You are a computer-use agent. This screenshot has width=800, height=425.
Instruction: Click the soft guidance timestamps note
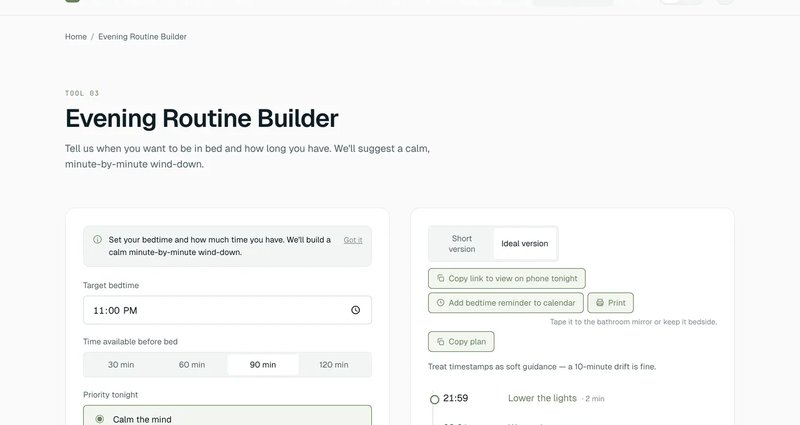[x=542, y=367]
